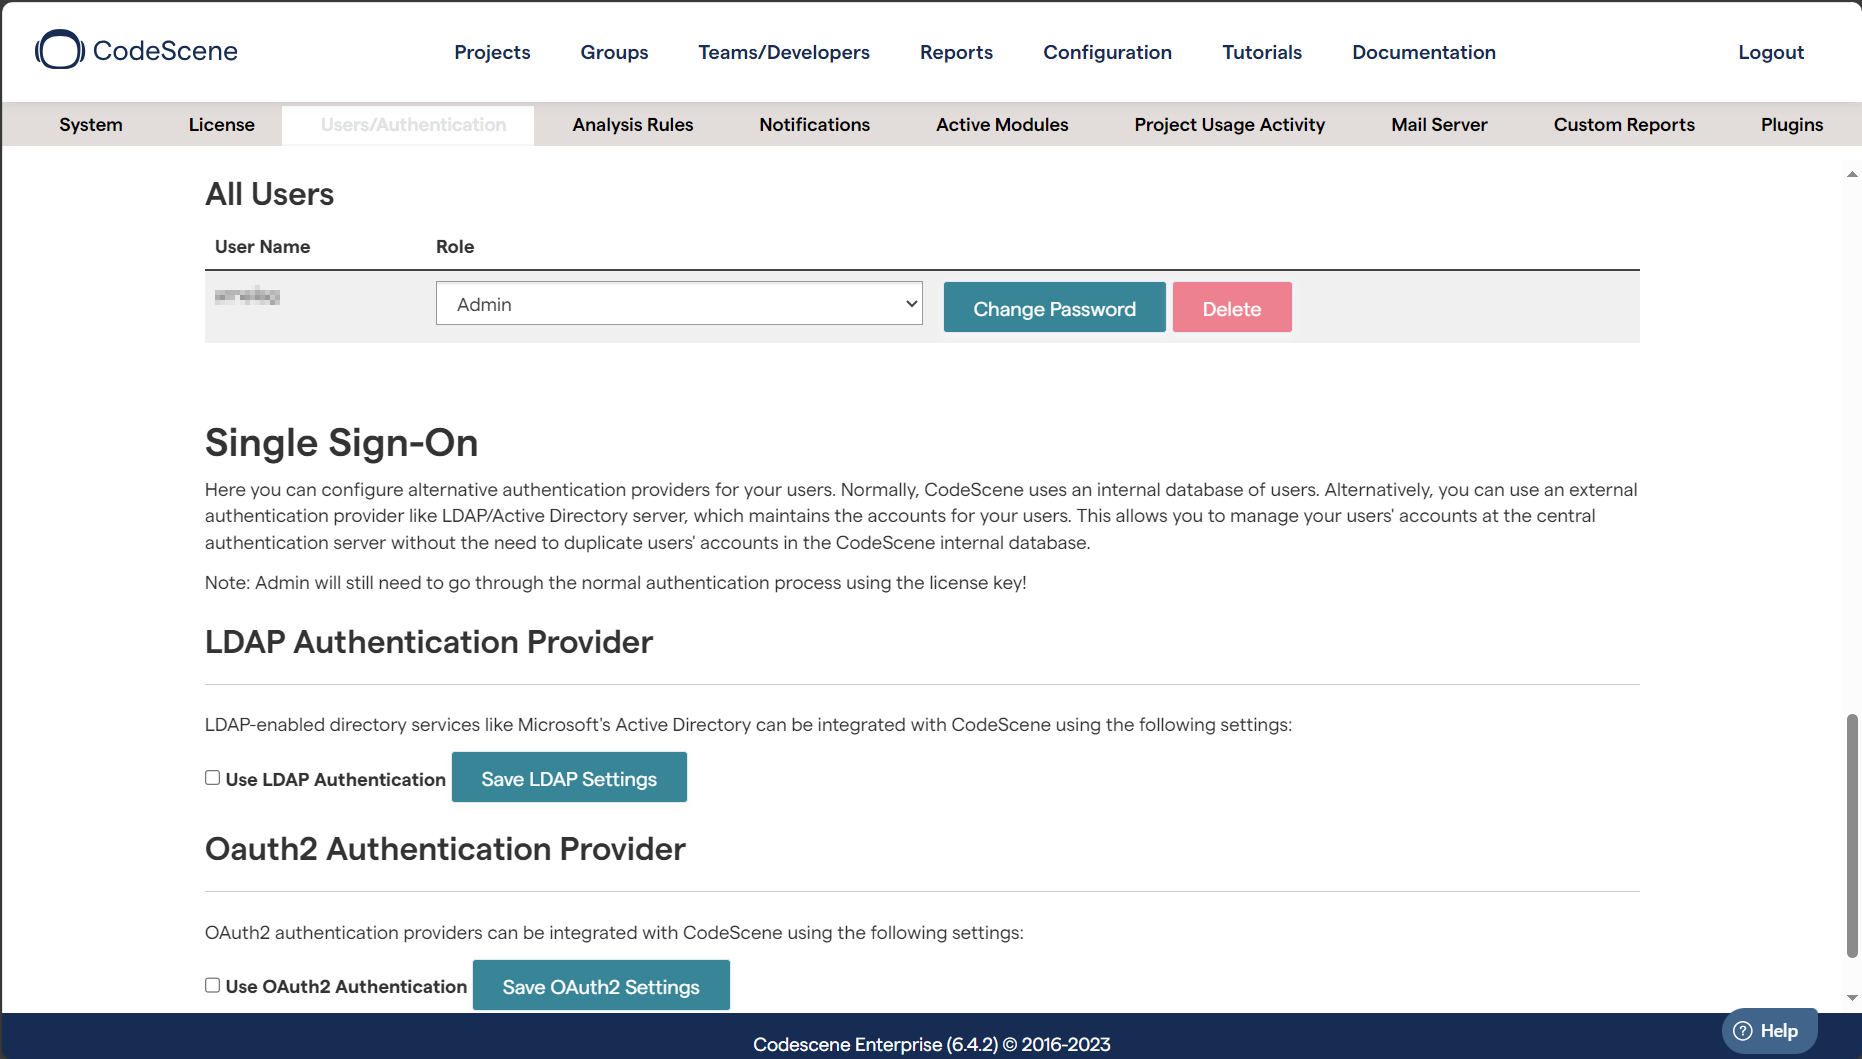Viewport: 1862px width, 1059px height.
Task: Click Save LDAP Settings
Action: pyautogui.click(x=569, y=778)
